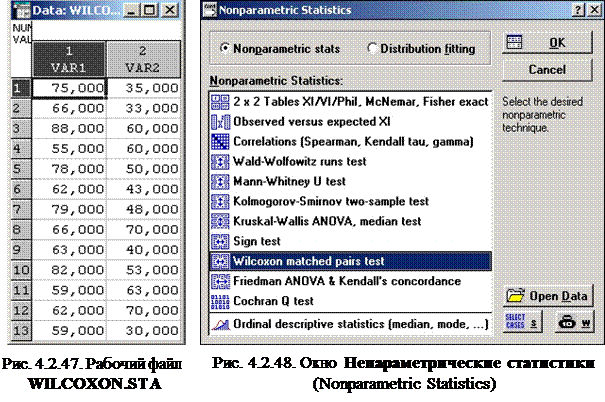Click VAR1 cell 88,000 in row 3
This screenshot has height=402, width=605.
69,129
